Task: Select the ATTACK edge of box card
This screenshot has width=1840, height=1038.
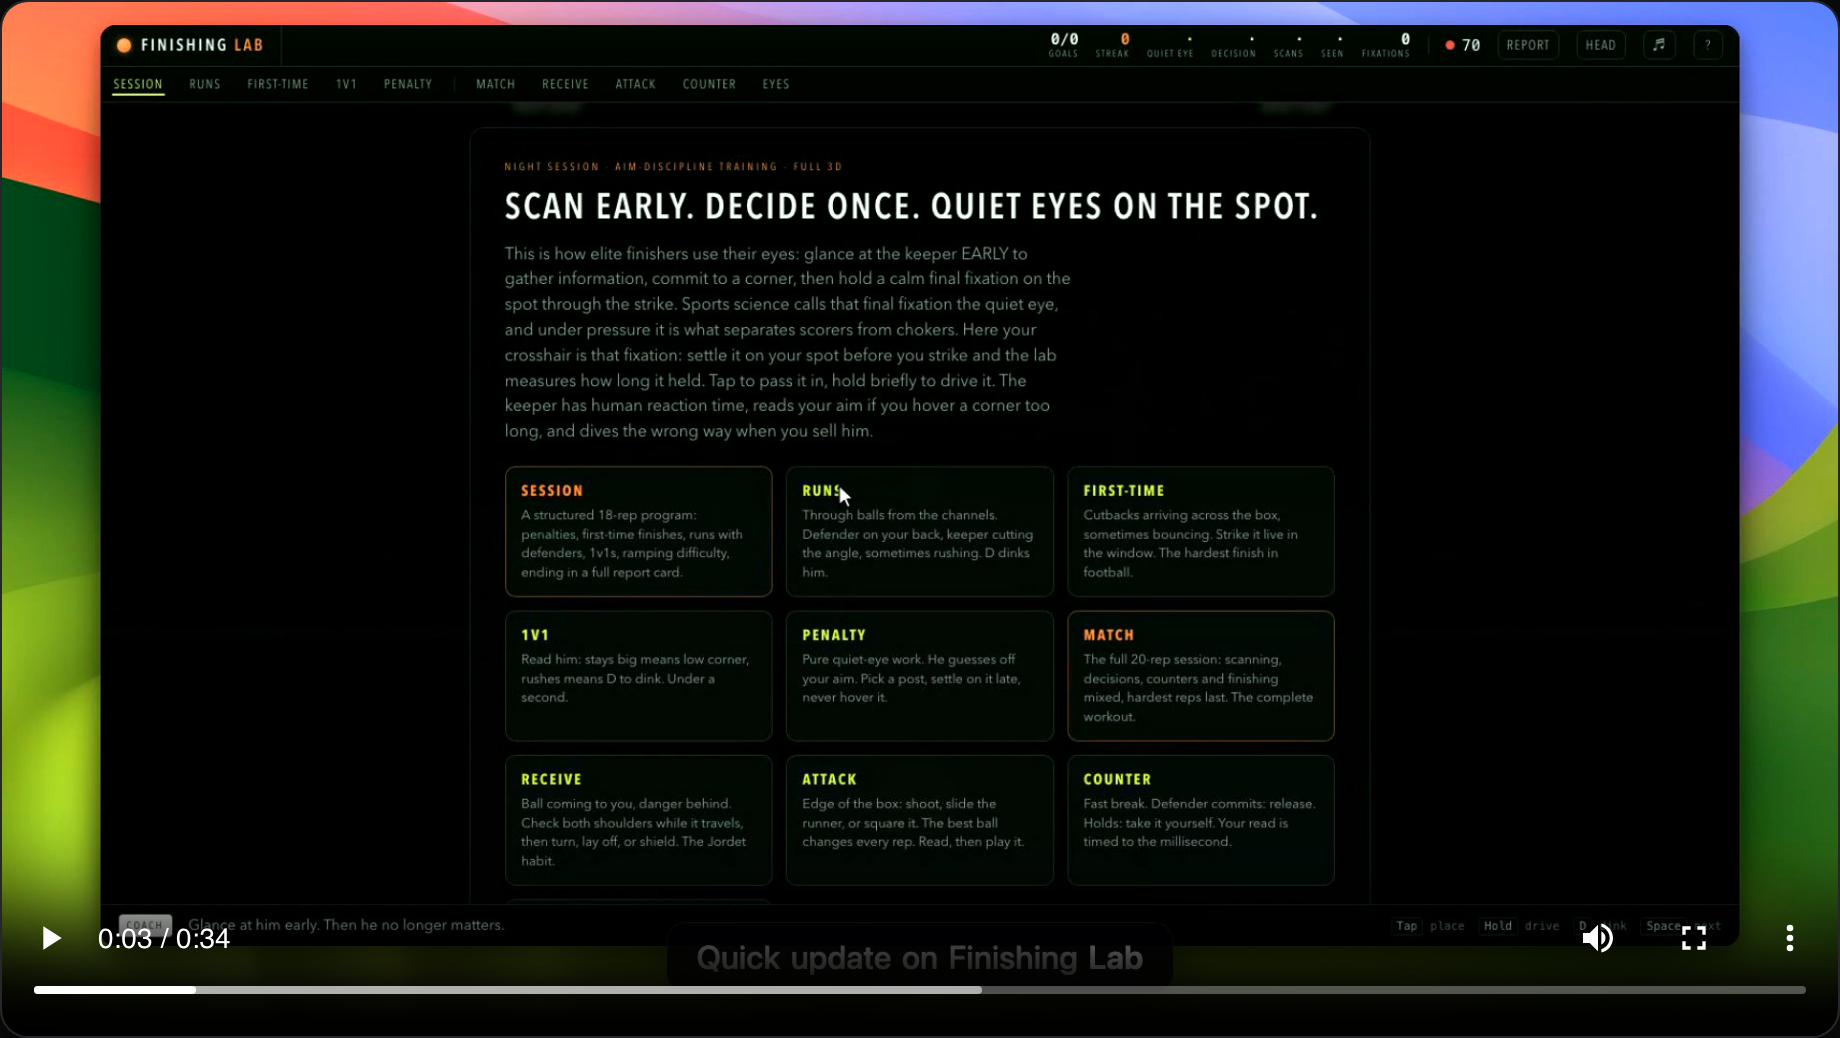Action: point(919,820)
